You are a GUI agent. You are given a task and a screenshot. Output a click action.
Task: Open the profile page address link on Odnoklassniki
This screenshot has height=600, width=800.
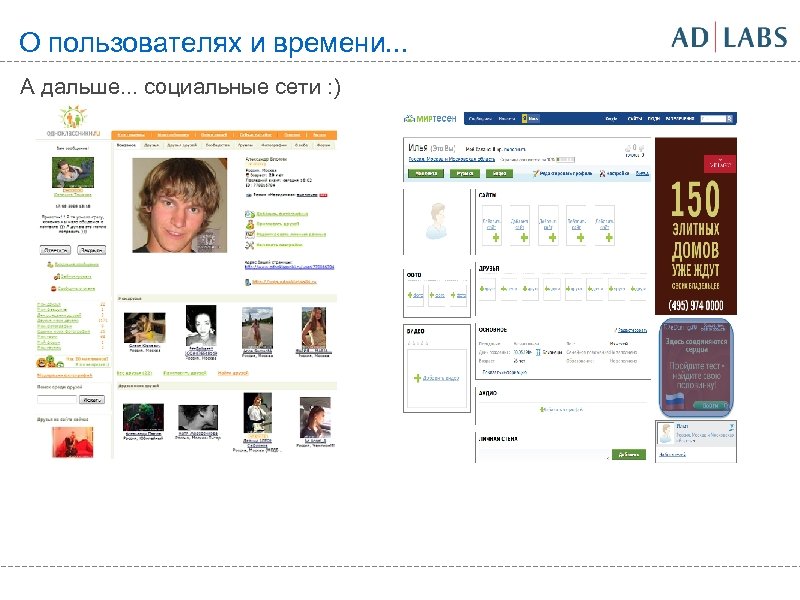point(289,267)
